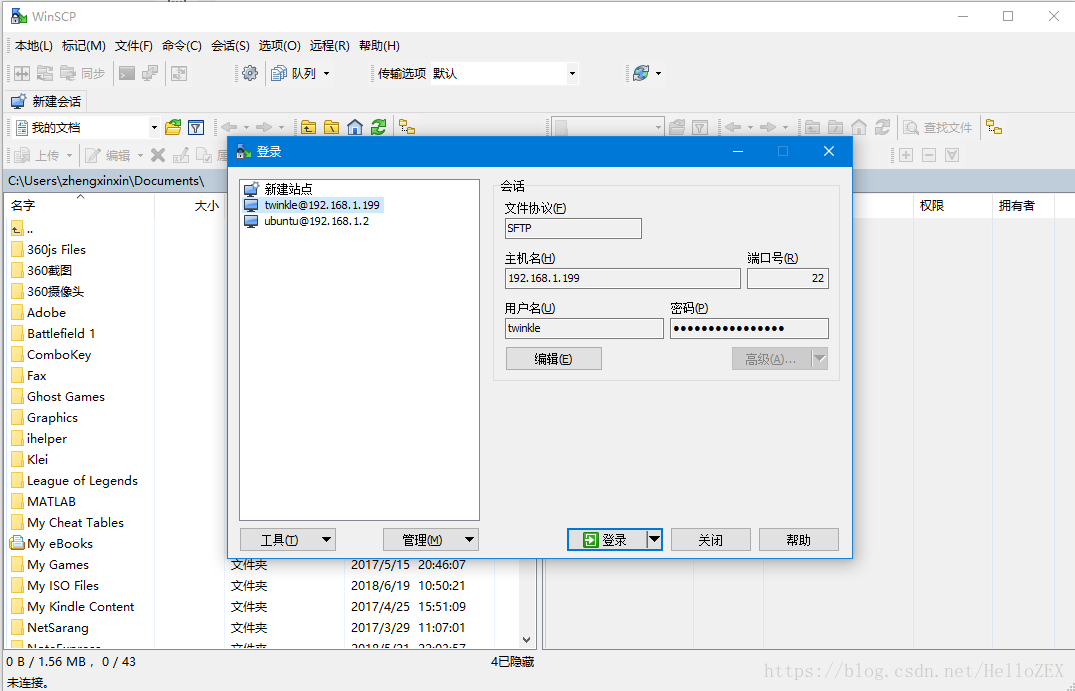The height and width of the screenshot is (691, 1075).
Task: Open the terminal console icon
Action: click(127, 73)
